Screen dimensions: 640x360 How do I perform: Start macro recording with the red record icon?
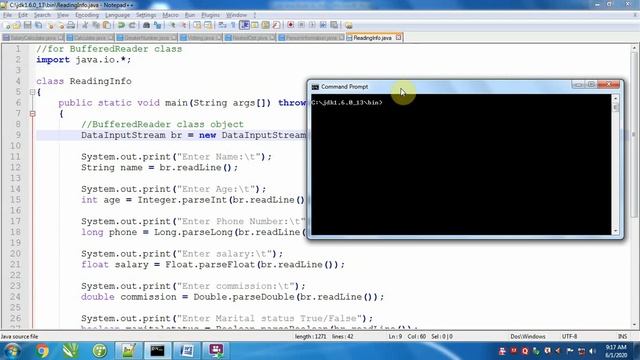(290, 25)
